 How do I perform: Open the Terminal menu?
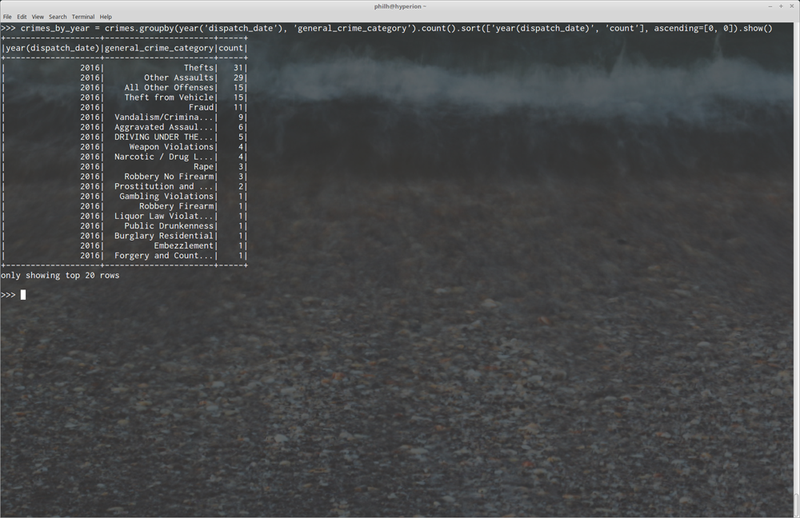coord(83,17)
